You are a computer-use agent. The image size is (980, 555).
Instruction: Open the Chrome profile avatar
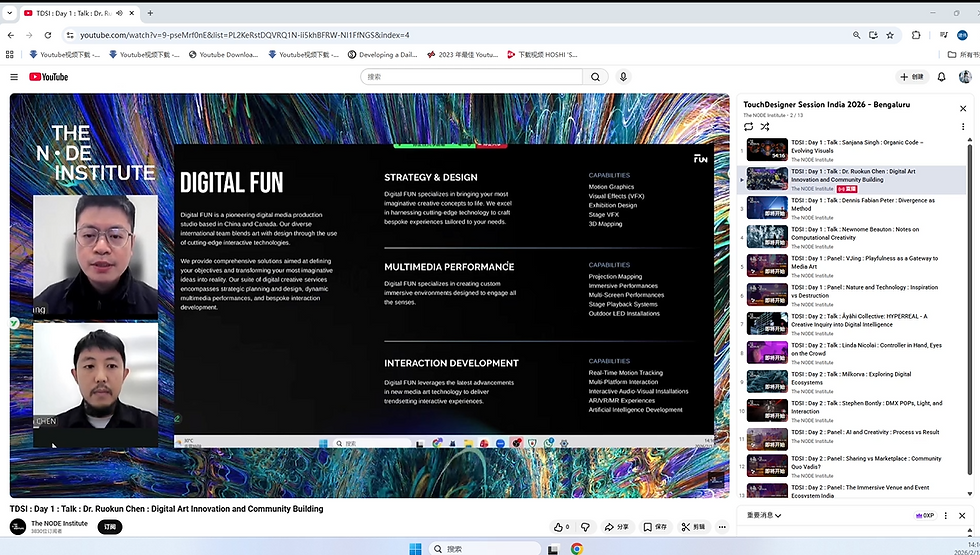pyautogui.click(x=962, y=35)
